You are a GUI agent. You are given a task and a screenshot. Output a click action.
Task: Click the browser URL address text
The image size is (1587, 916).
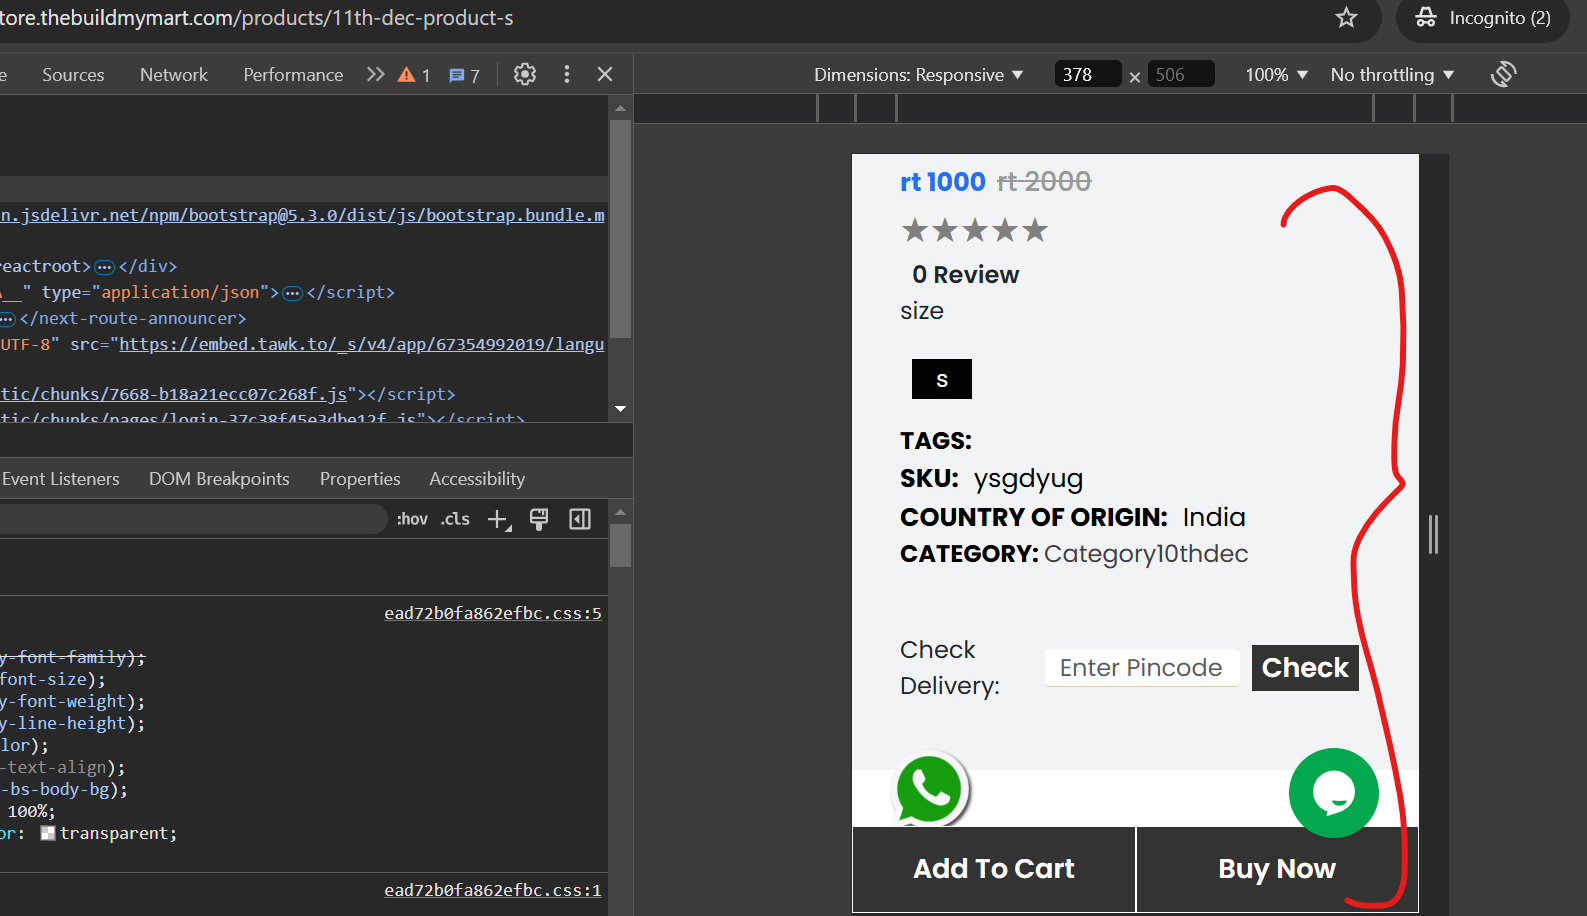257,18
